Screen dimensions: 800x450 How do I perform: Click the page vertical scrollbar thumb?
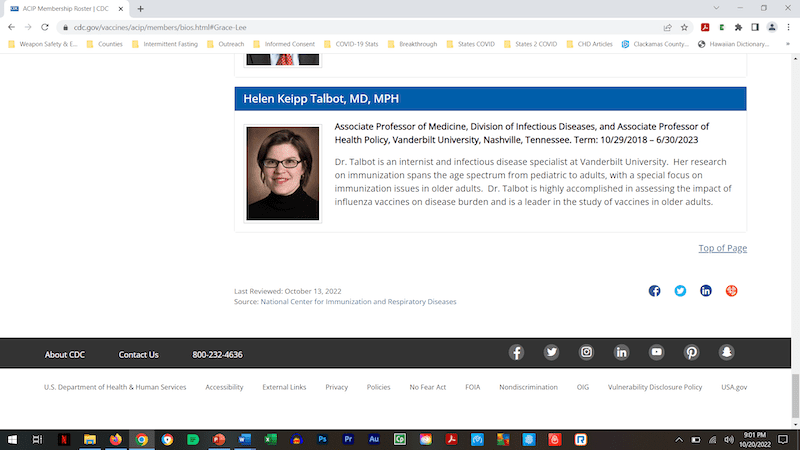coord(795,396)
